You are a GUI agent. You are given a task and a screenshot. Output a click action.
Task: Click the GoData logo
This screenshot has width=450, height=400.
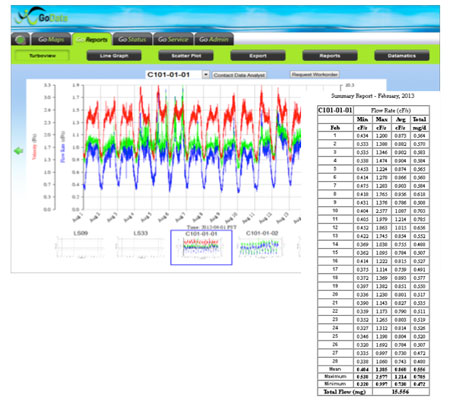pyautogui.click(x=42, y=17)
